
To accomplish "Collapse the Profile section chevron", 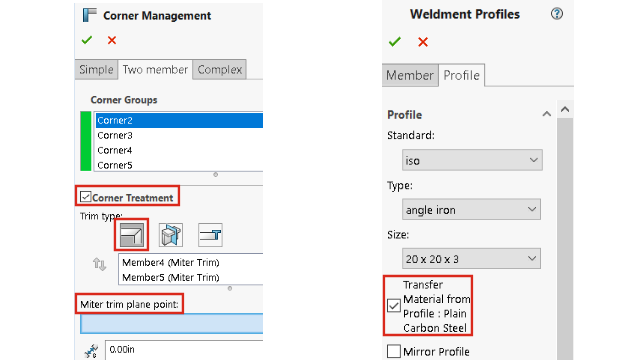I will (547, 114).
